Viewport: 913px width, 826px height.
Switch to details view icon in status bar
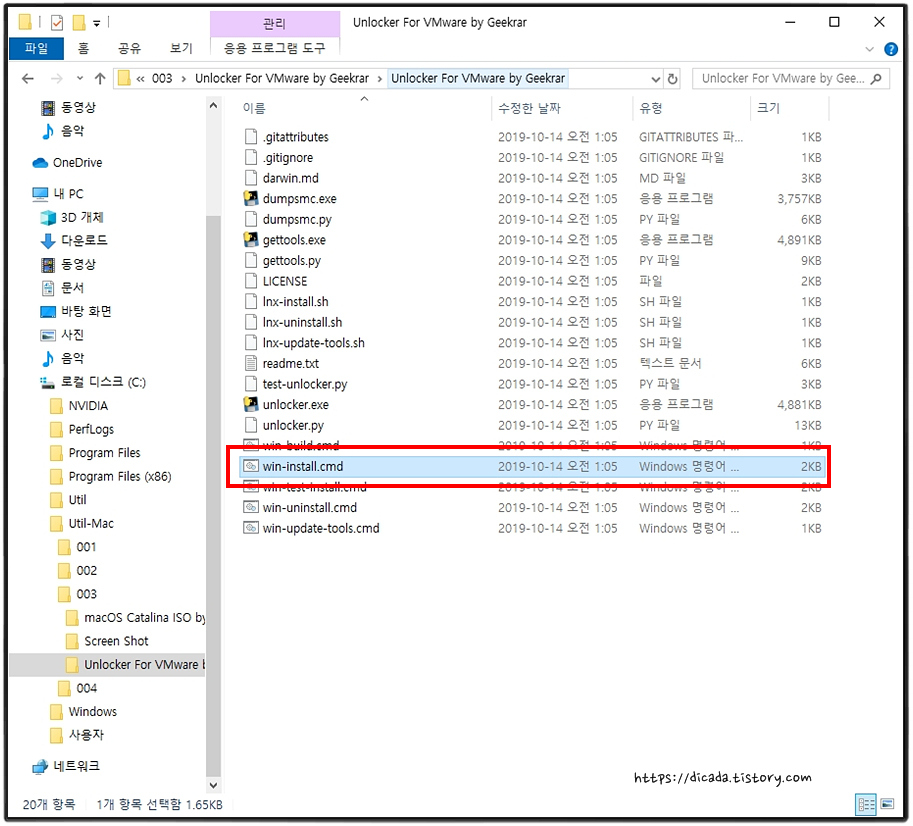point(866,805)
